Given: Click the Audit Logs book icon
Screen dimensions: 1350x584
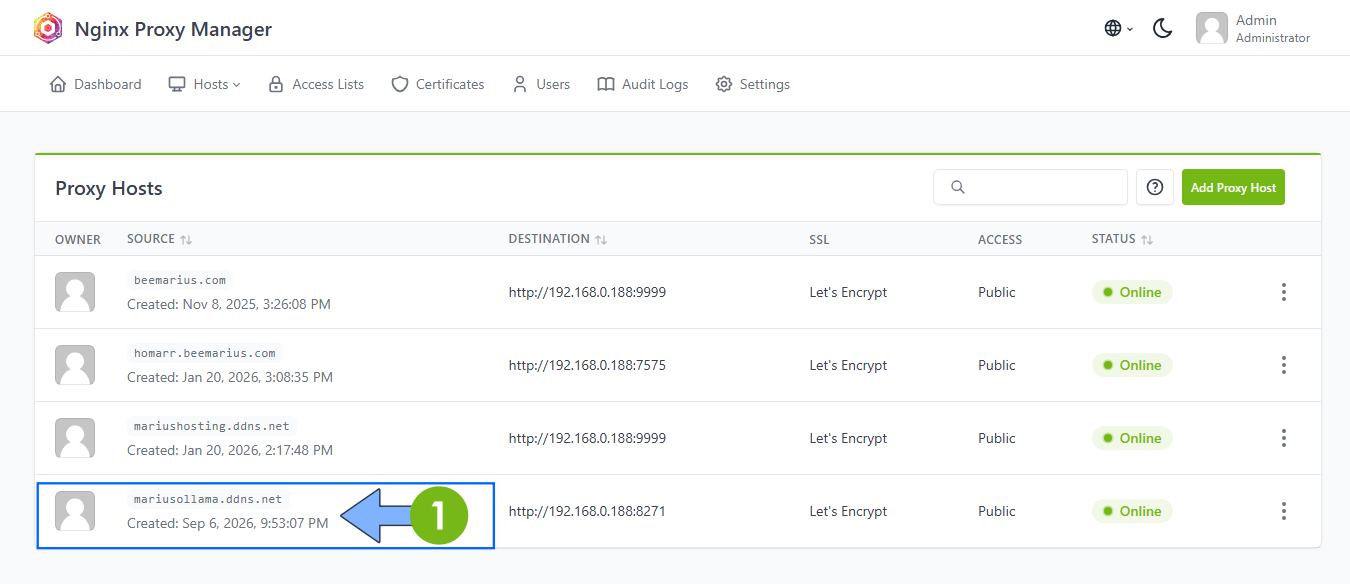Looking at the screenshot, I should [606, 84].
